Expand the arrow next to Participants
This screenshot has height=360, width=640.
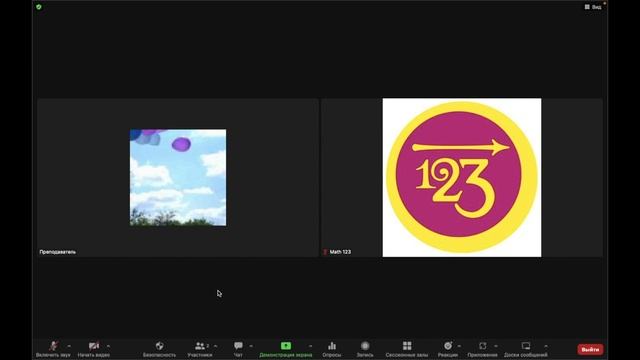[x=216, y=346]
